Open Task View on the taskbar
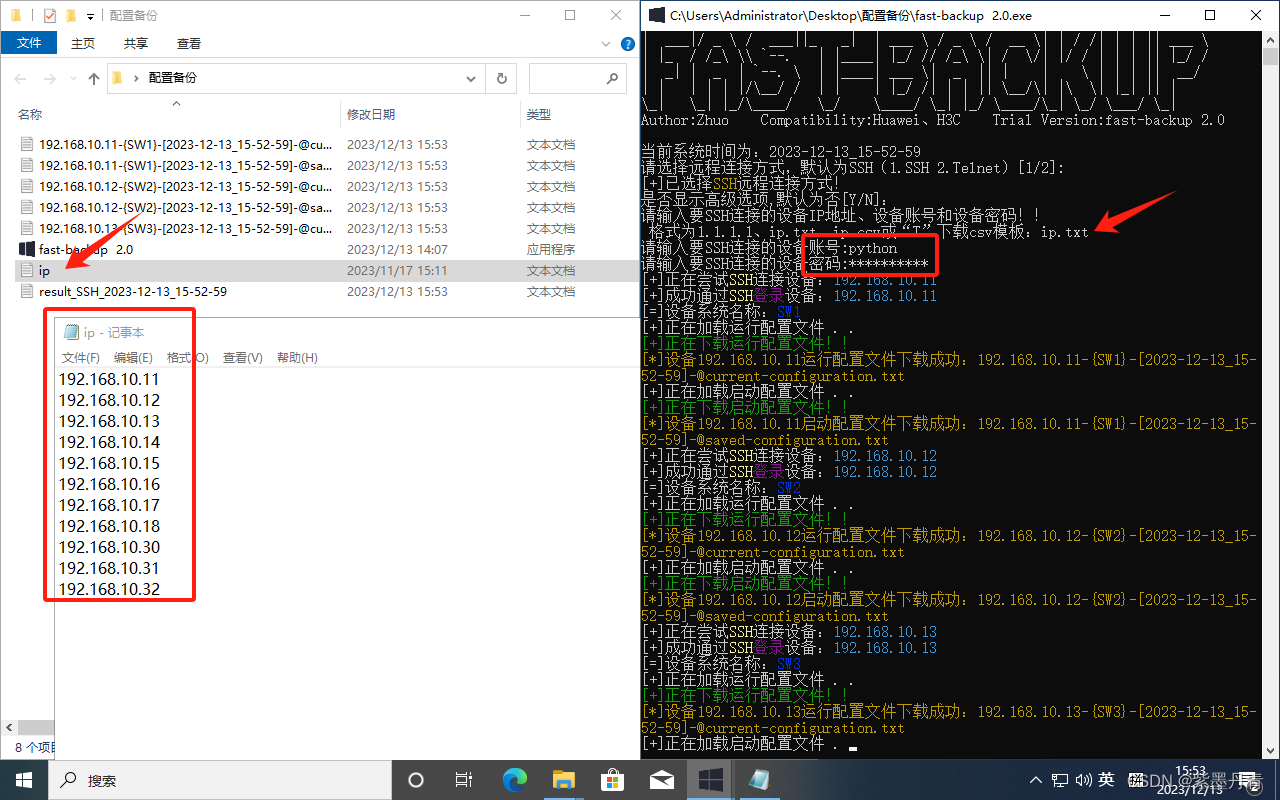 tap(464, 780)
